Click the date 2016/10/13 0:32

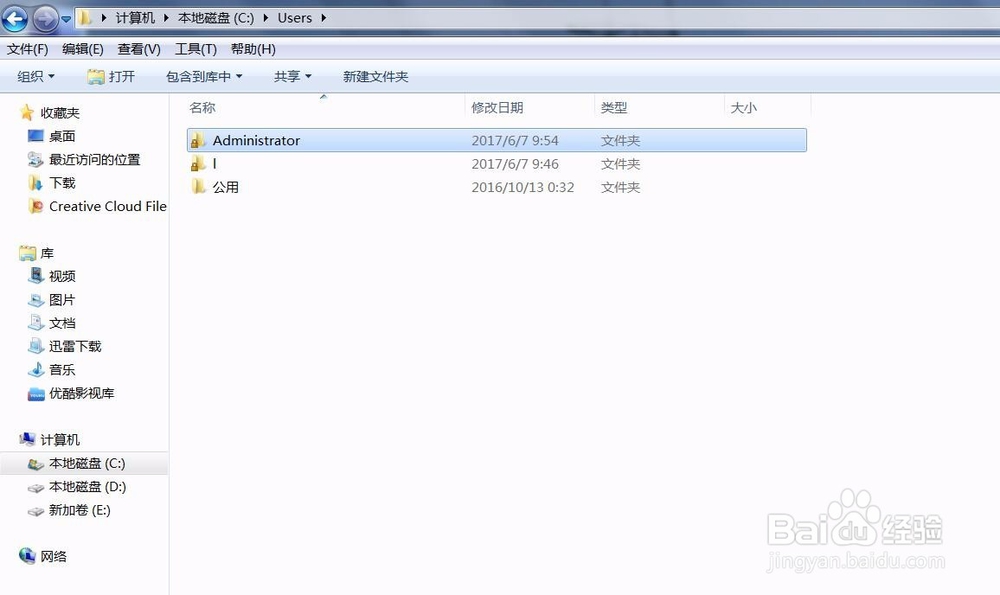click(523, 187)
